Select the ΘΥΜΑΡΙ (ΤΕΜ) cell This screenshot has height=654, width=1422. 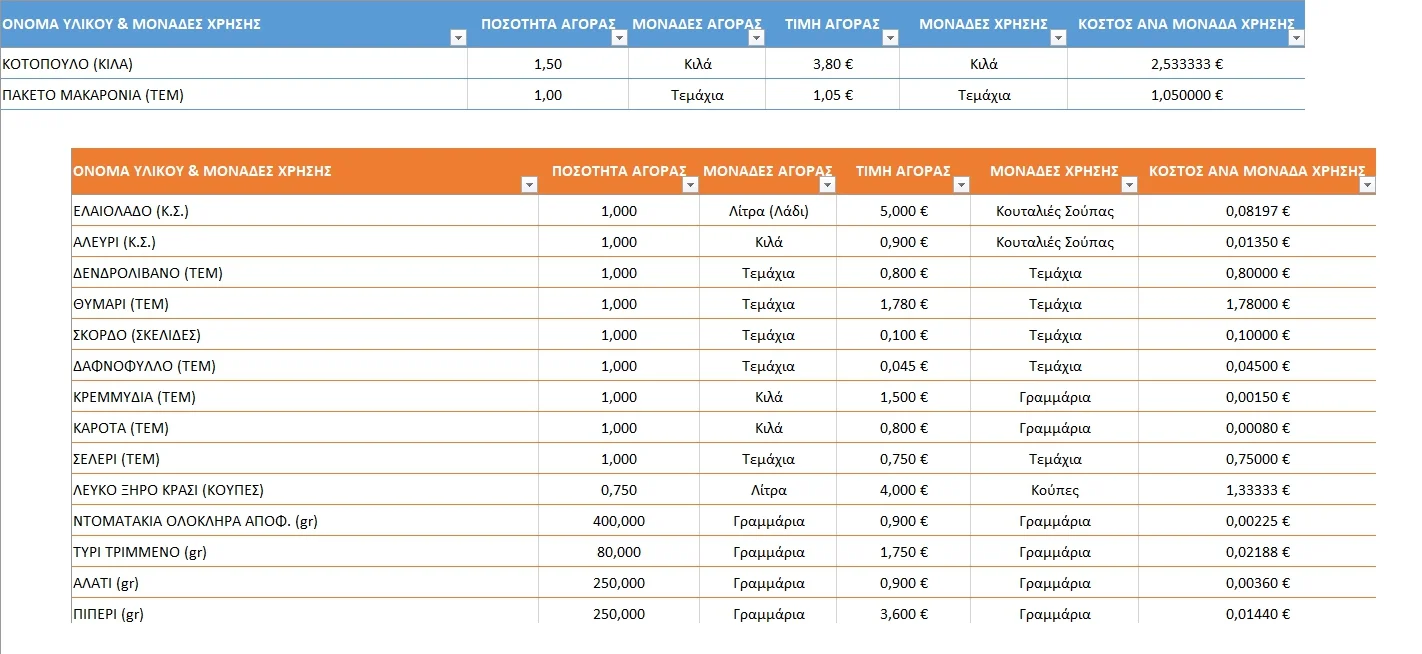[305, 304]
